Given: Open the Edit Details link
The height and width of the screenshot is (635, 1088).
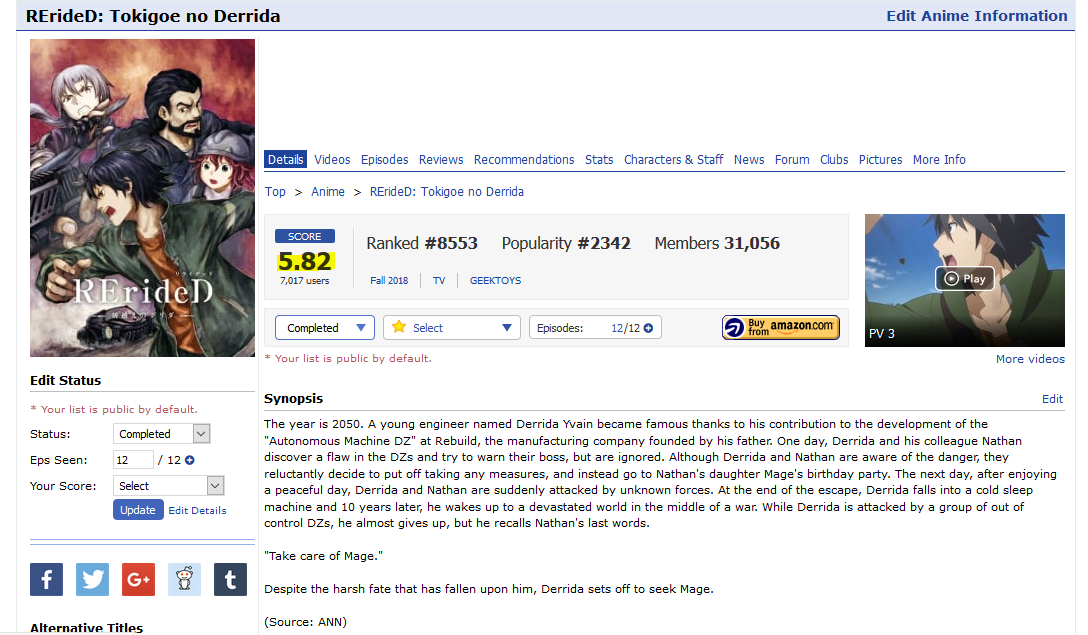Looking at the screenshot, I should pyautogui.click(x=197, y=510).
